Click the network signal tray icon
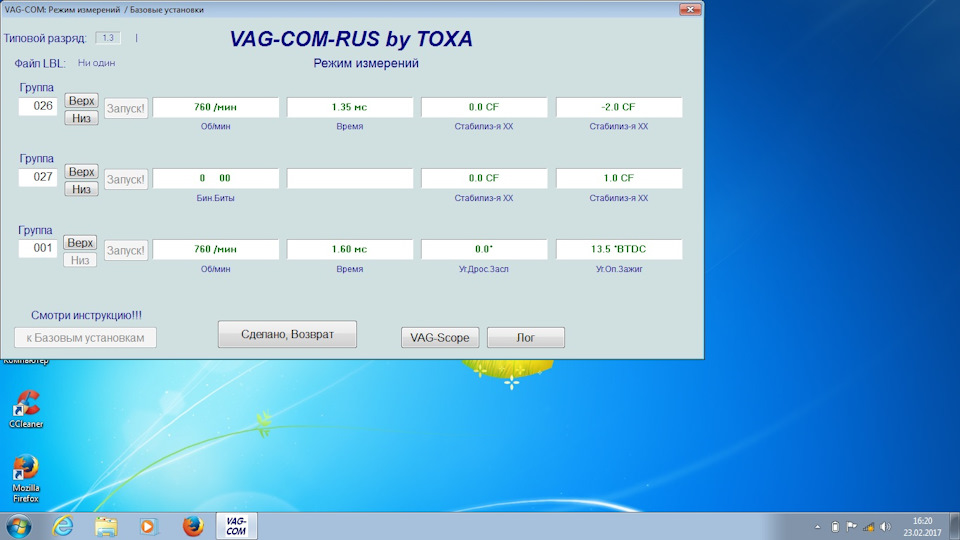 coord(868,527)
